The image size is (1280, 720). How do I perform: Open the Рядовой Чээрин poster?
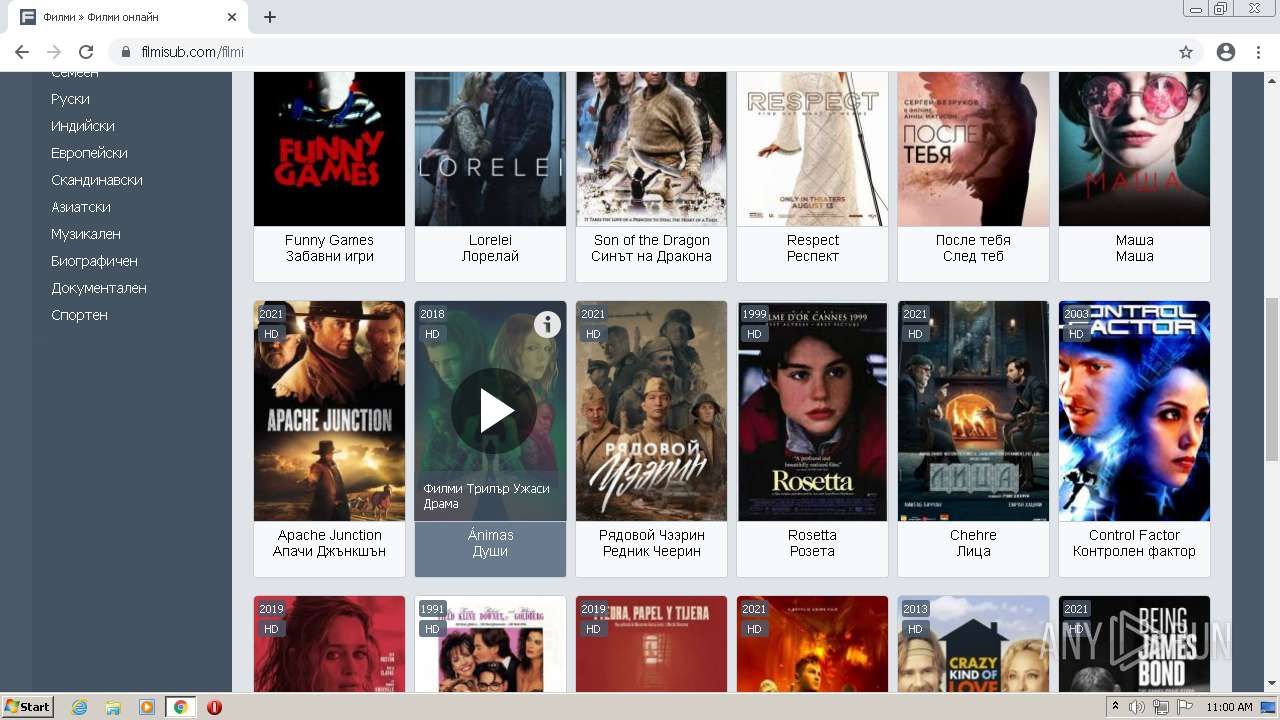pos(651,411)
